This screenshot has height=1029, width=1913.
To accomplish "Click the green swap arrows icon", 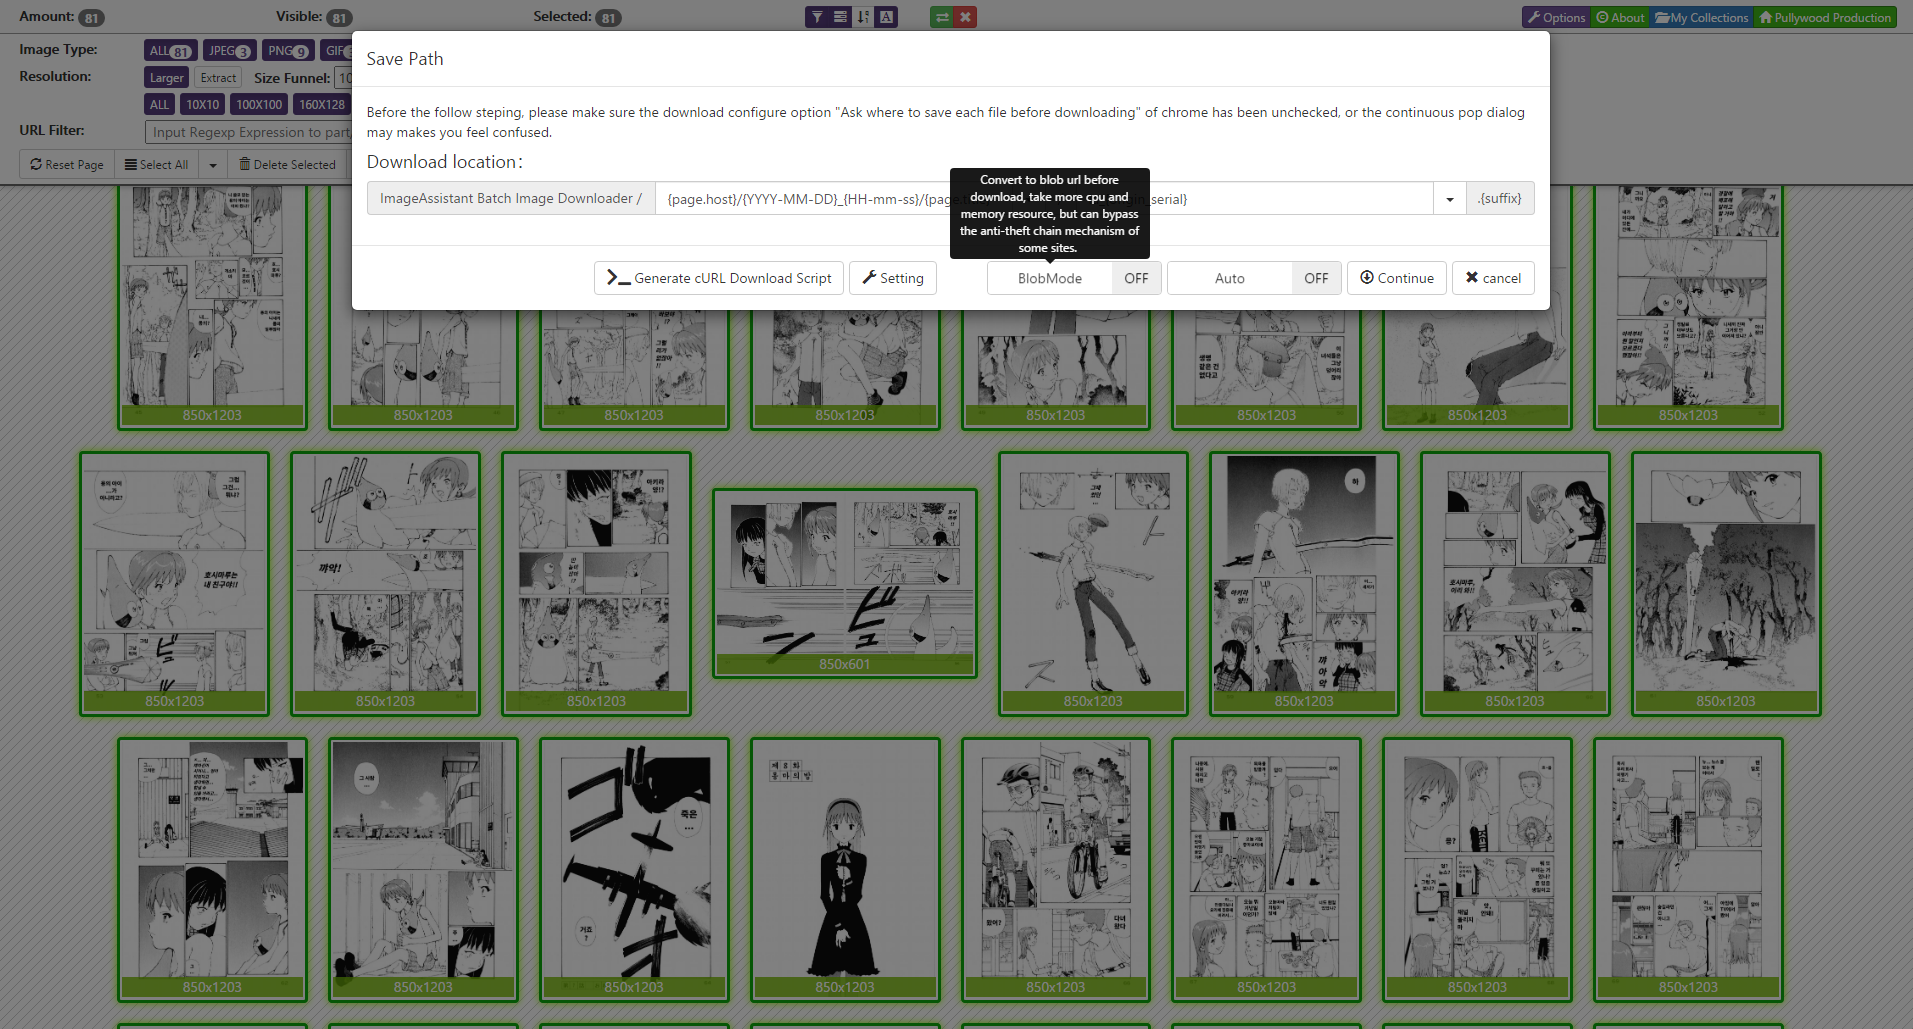I will (942, 17).
